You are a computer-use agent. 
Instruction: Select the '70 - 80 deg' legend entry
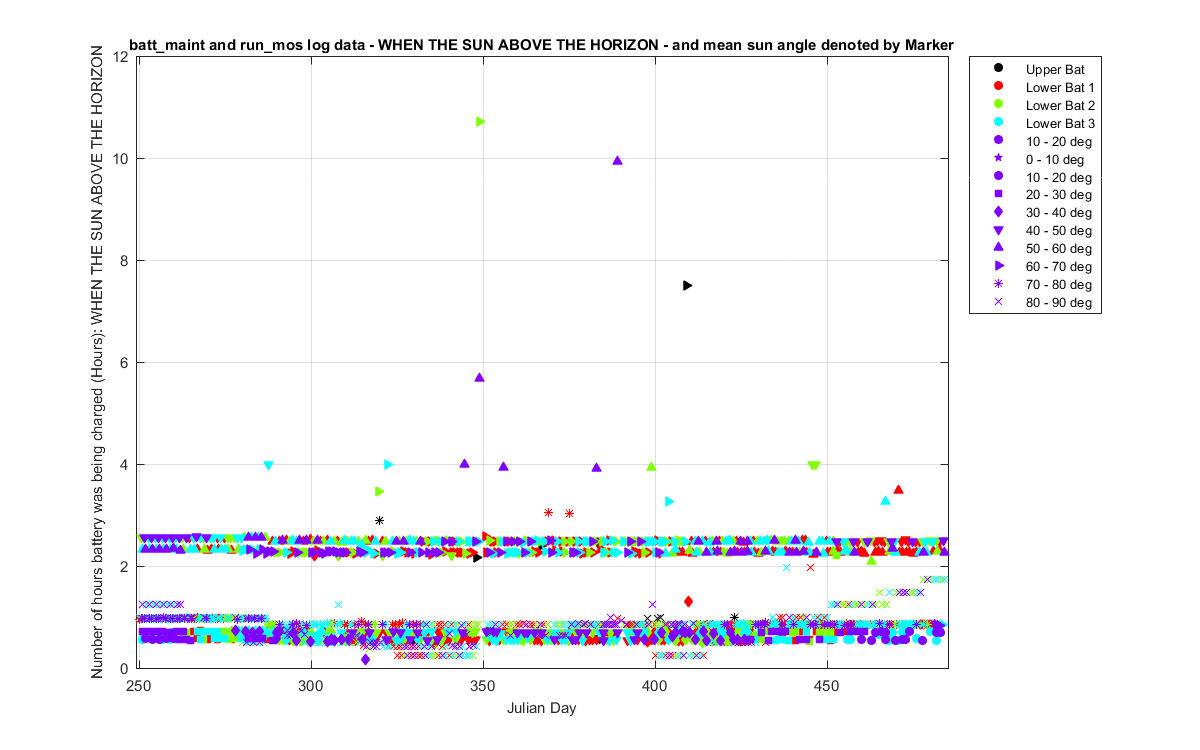click(1059, 284)
